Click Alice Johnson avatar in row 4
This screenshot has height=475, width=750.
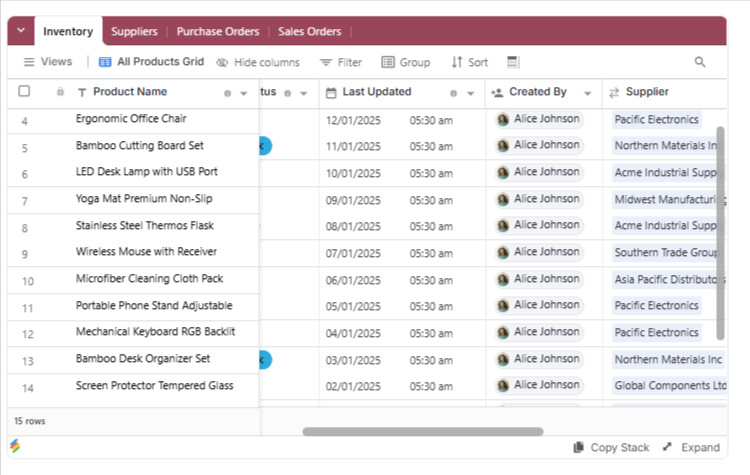coord(503,119)
